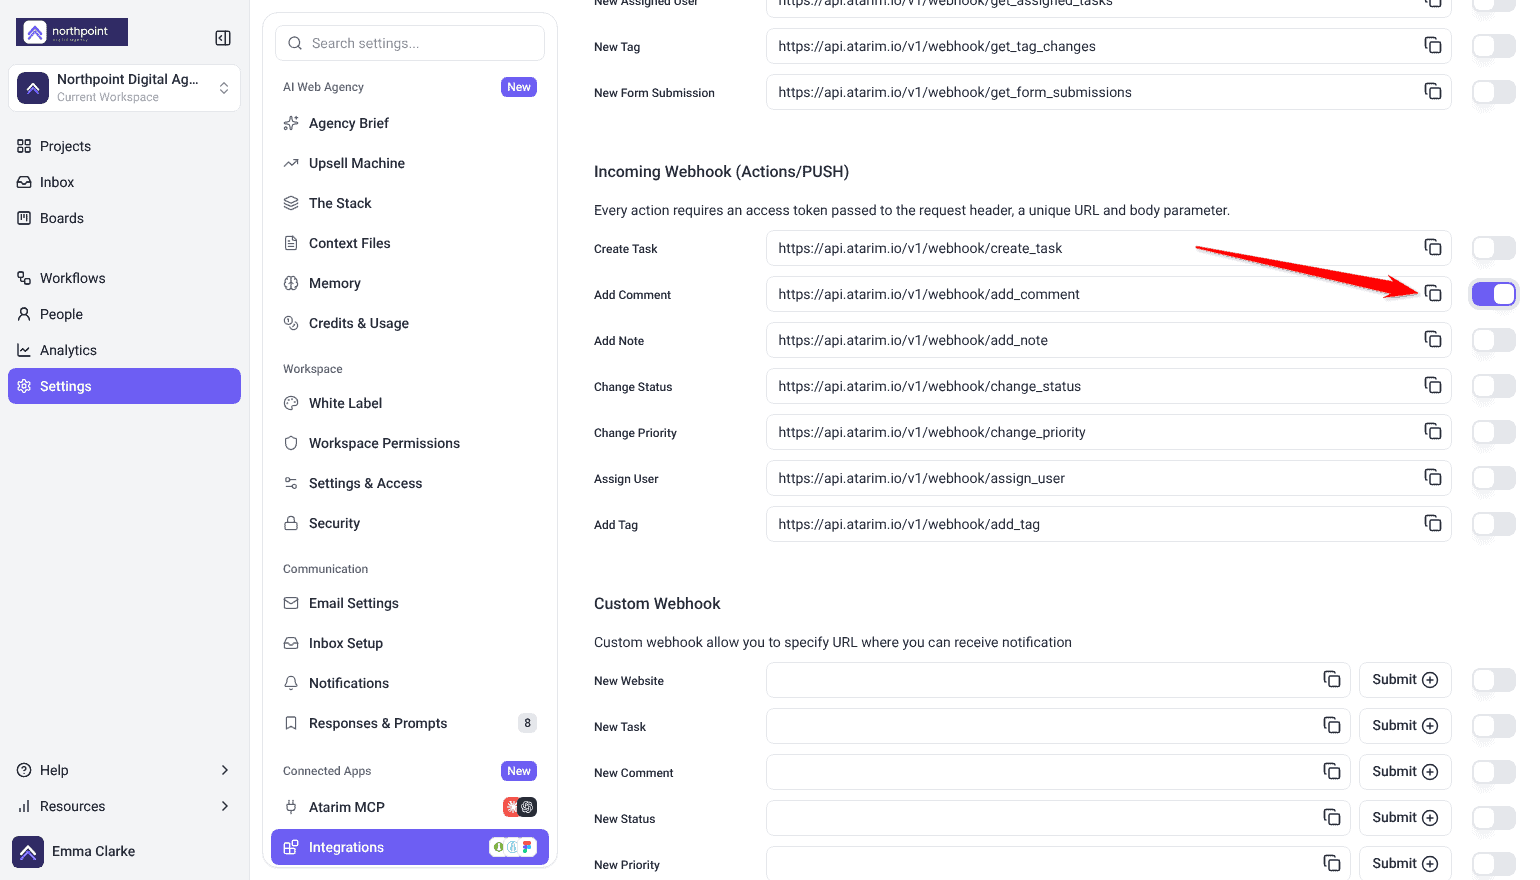Open Agency Brief settings
The width and height of the screenshot is (1540, 880).
tap(410, 123)
